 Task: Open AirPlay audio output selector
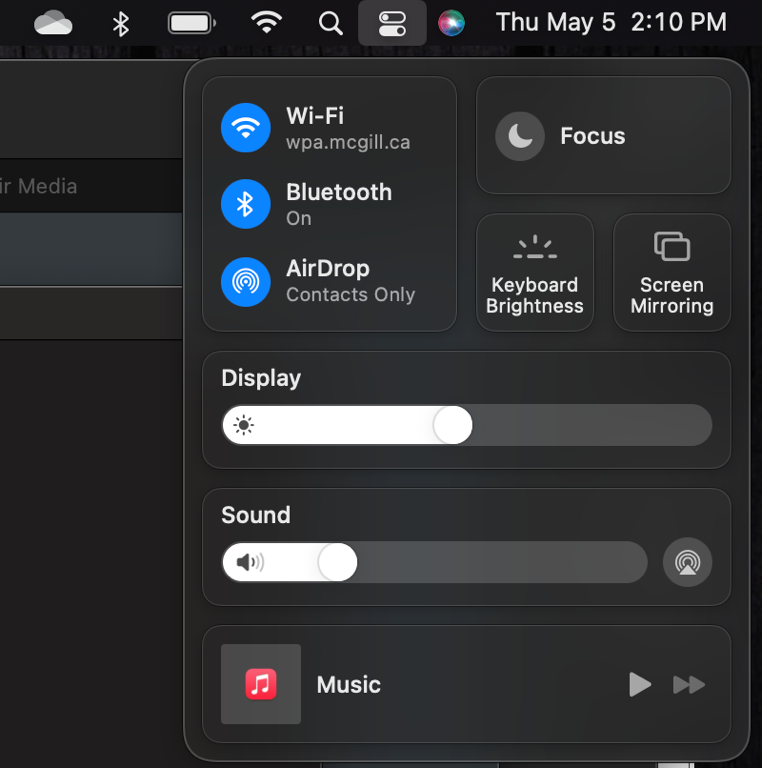[x=688, y=562]
